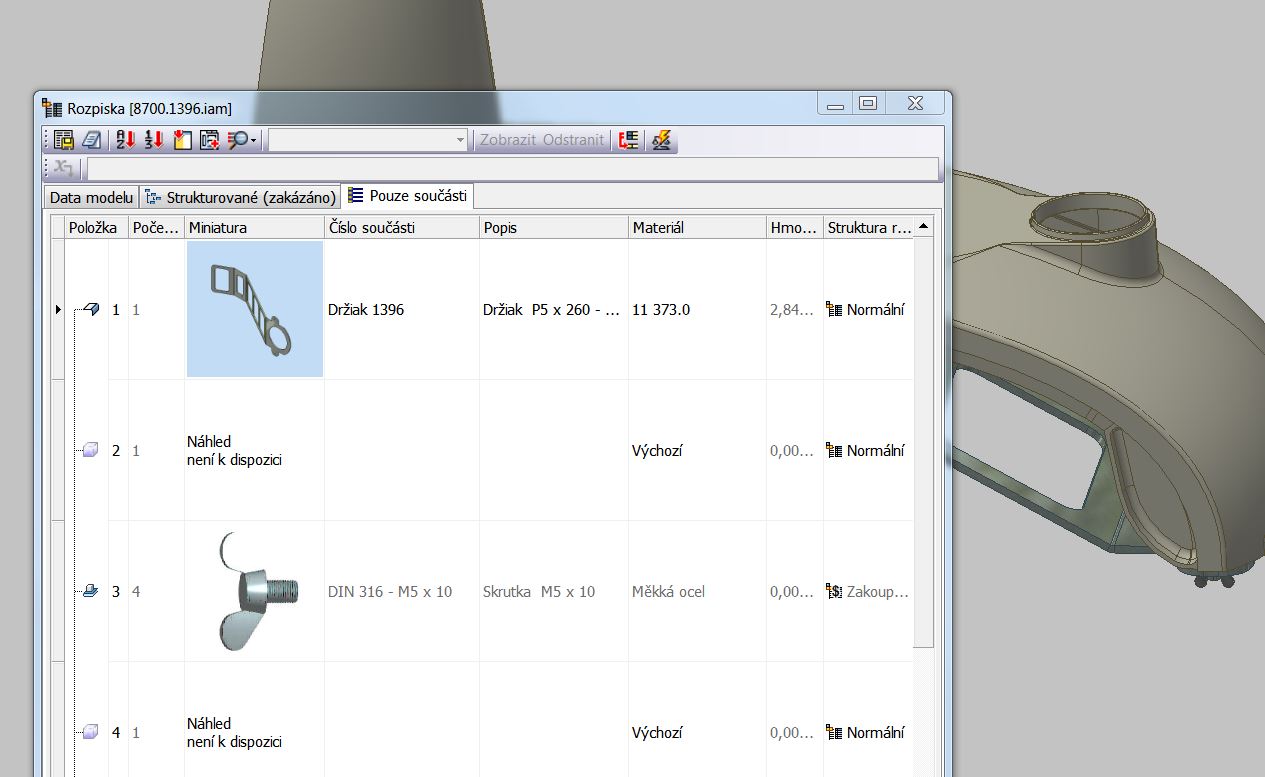
Task: Switch to Data modelu tab
Action: click(x=91, y=197)
